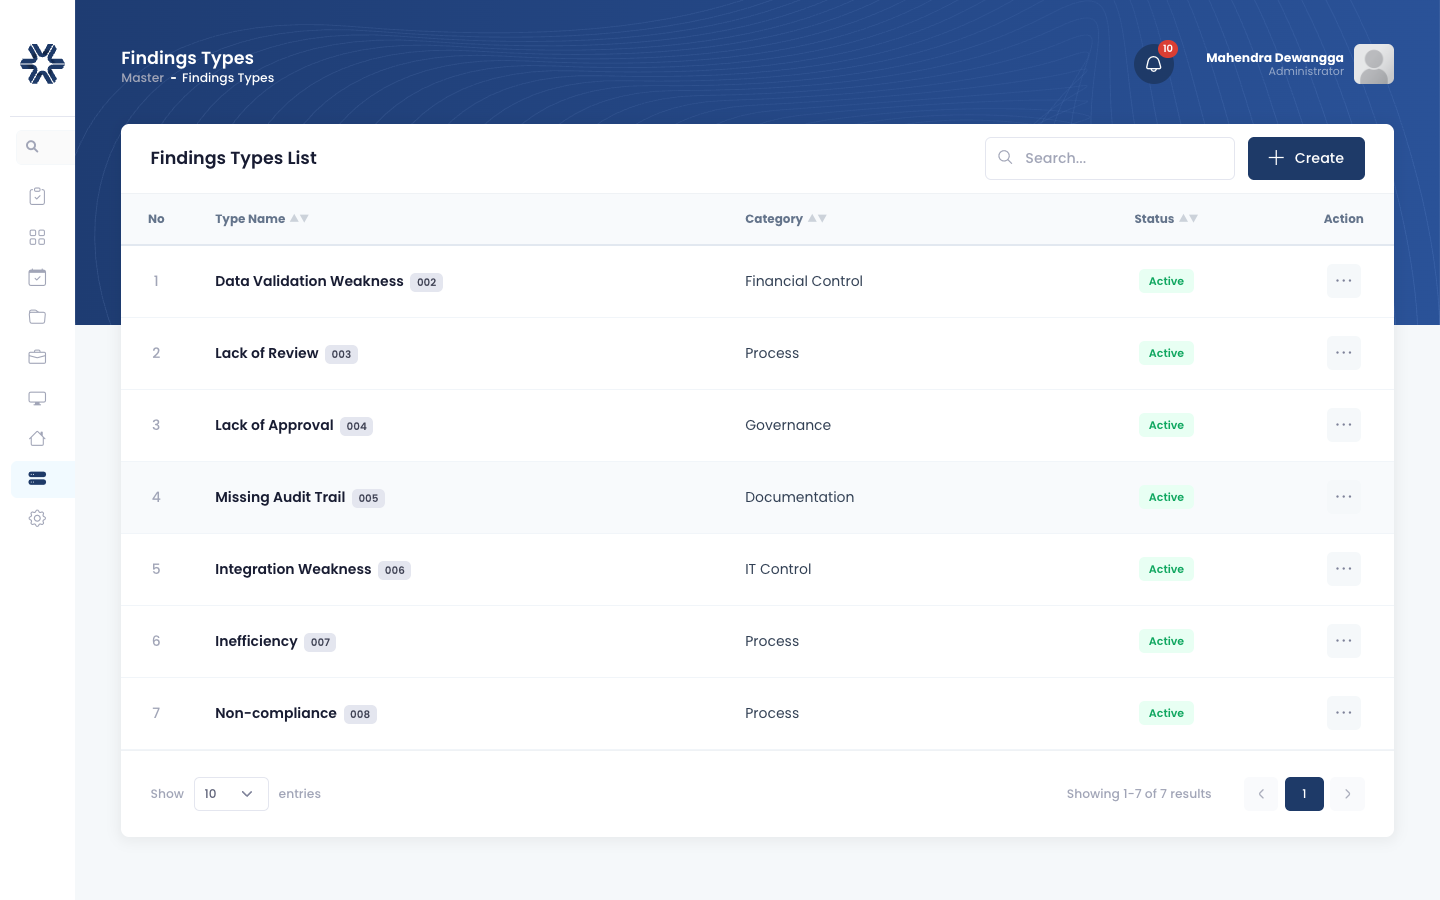Focus the Search input field

coord(1110,158)
